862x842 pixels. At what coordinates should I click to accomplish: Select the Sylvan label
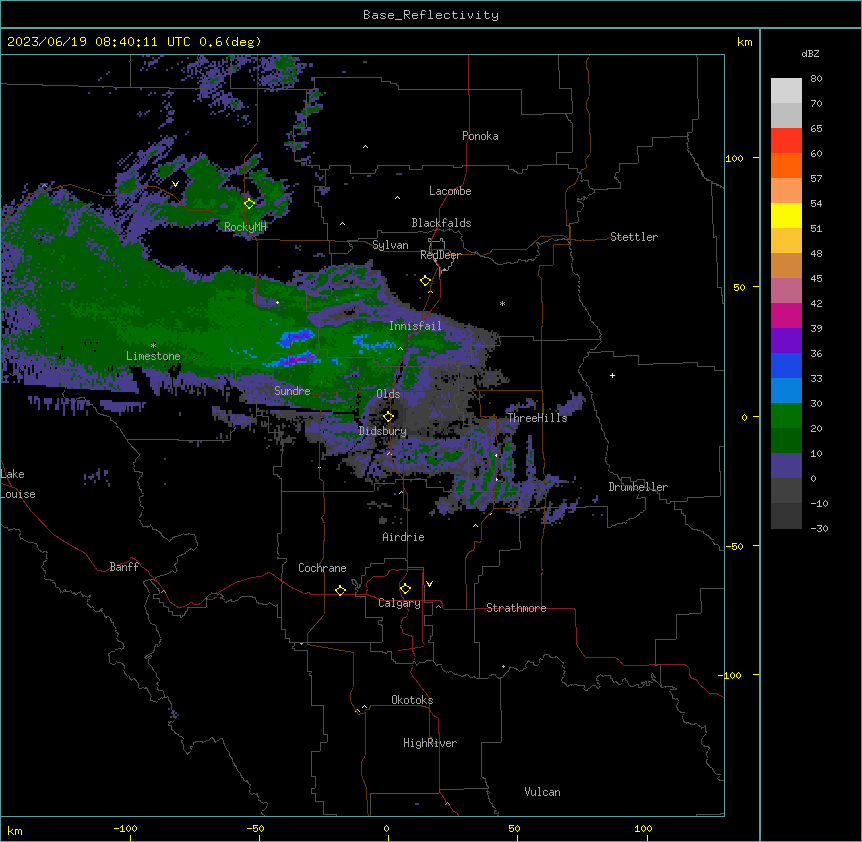390,245
